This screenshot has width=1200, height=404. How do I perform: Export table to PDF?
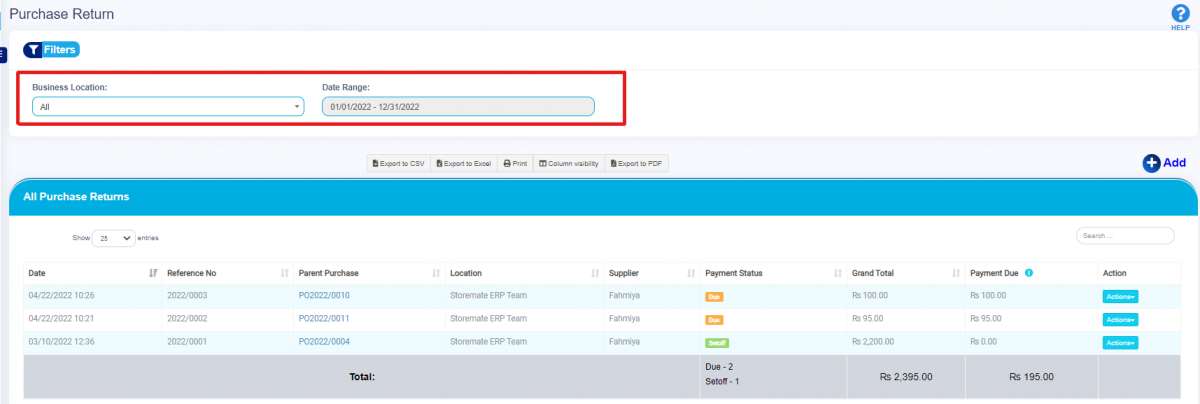(636, 163)
